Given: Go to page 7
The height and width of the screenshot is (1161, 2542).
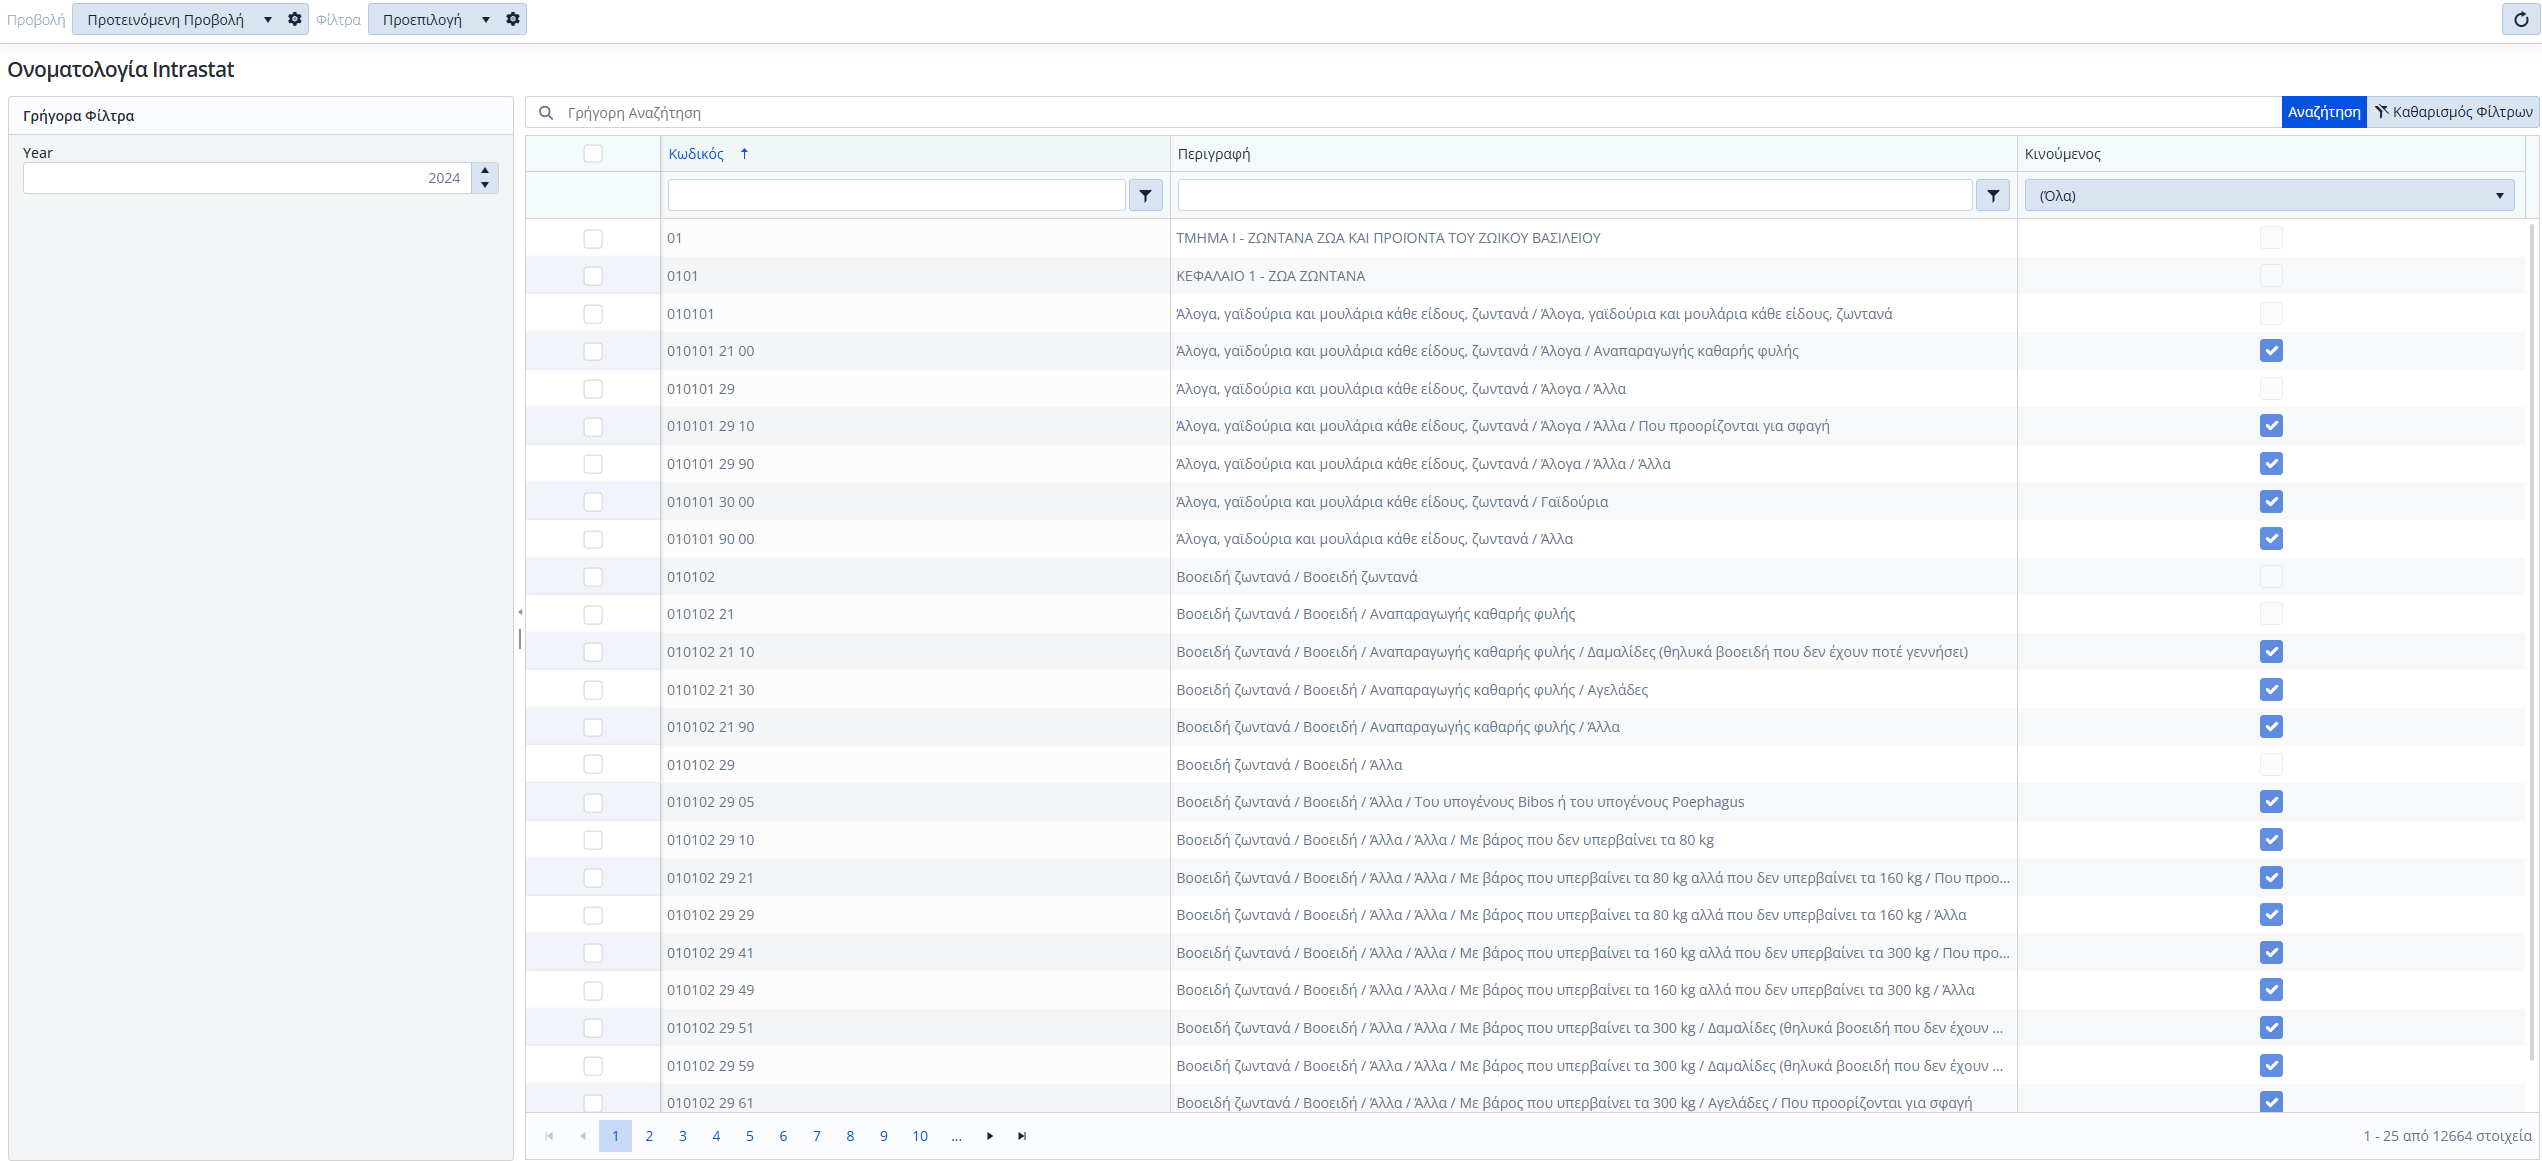Looking at the screenshot, I should point(816,1136).
